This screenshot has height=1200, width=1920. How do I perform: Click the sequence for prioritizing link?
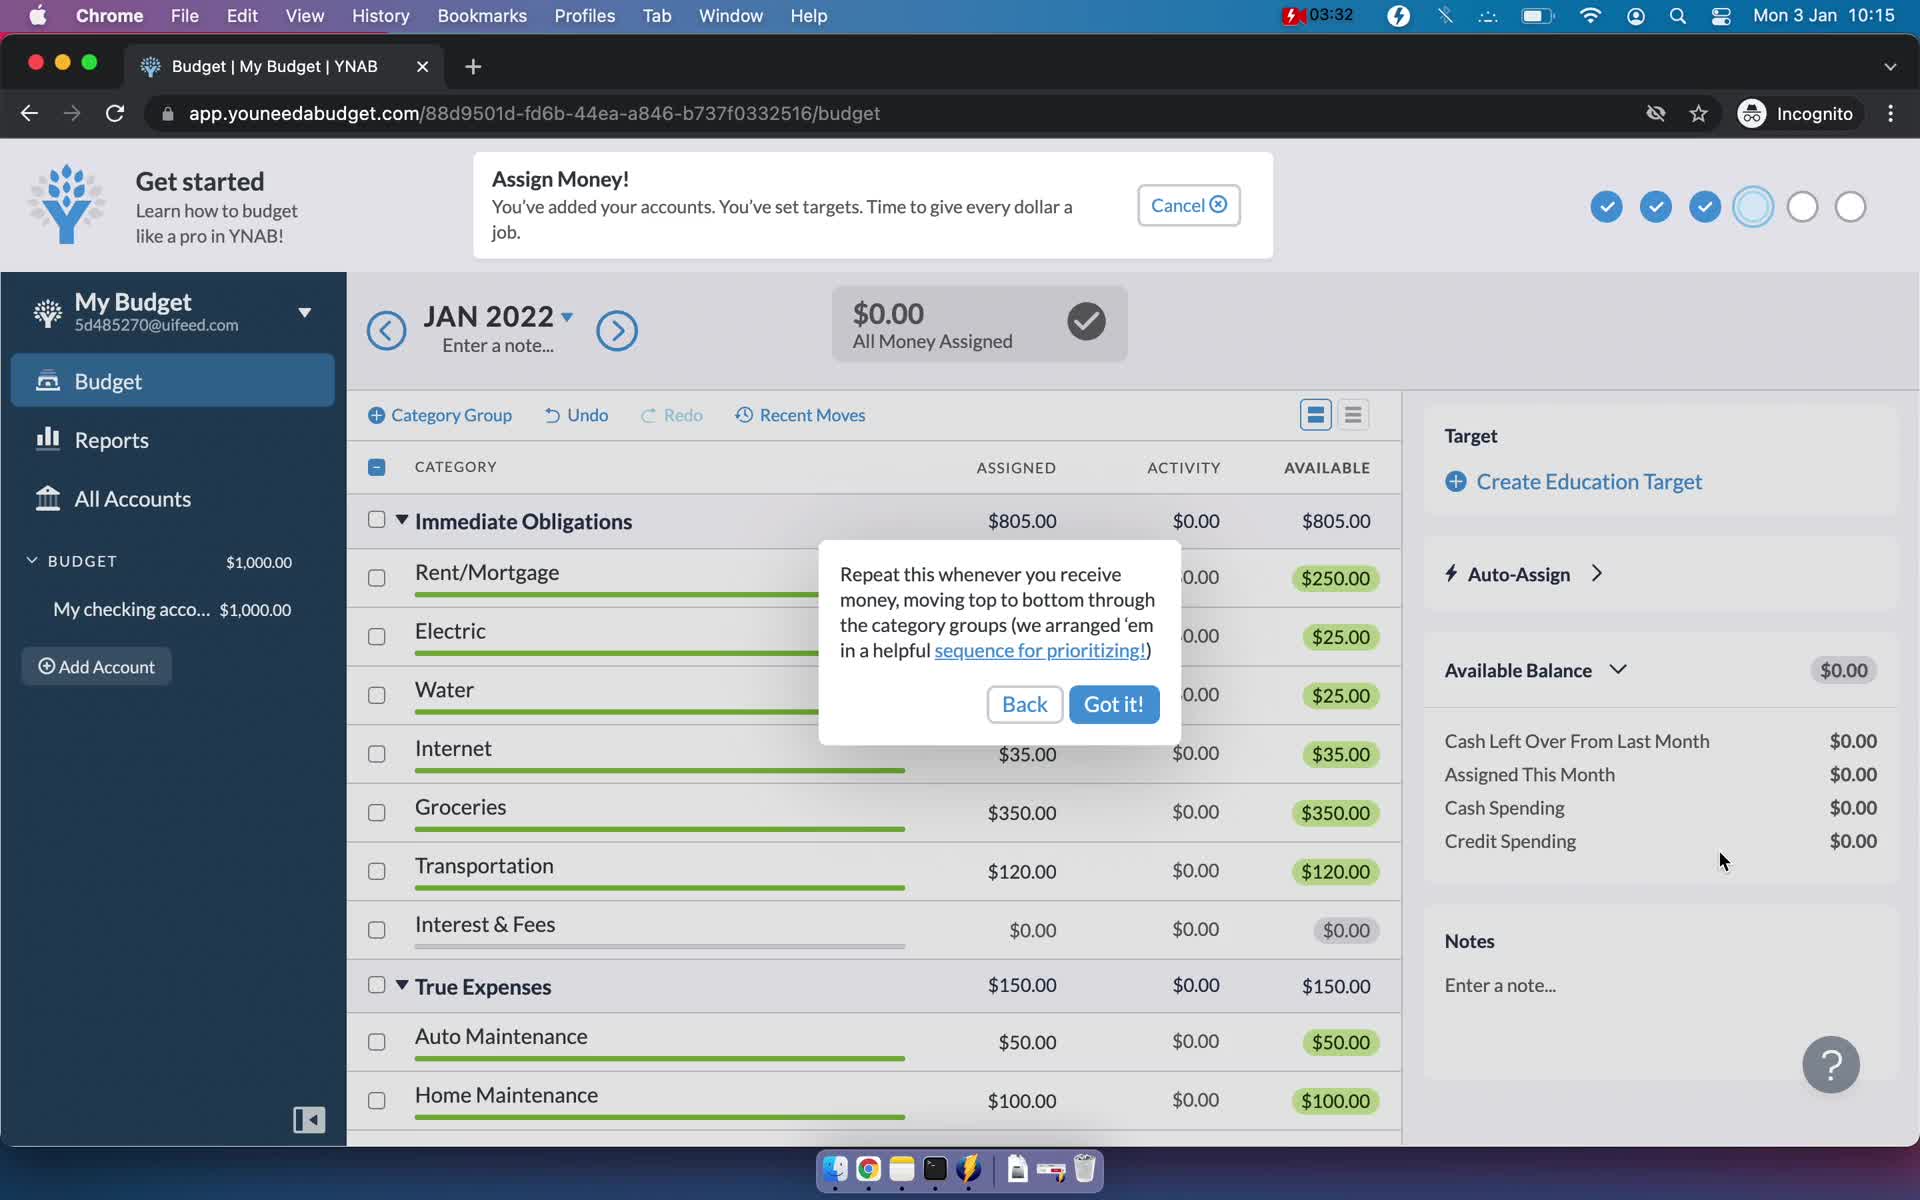pos(1038,650)
